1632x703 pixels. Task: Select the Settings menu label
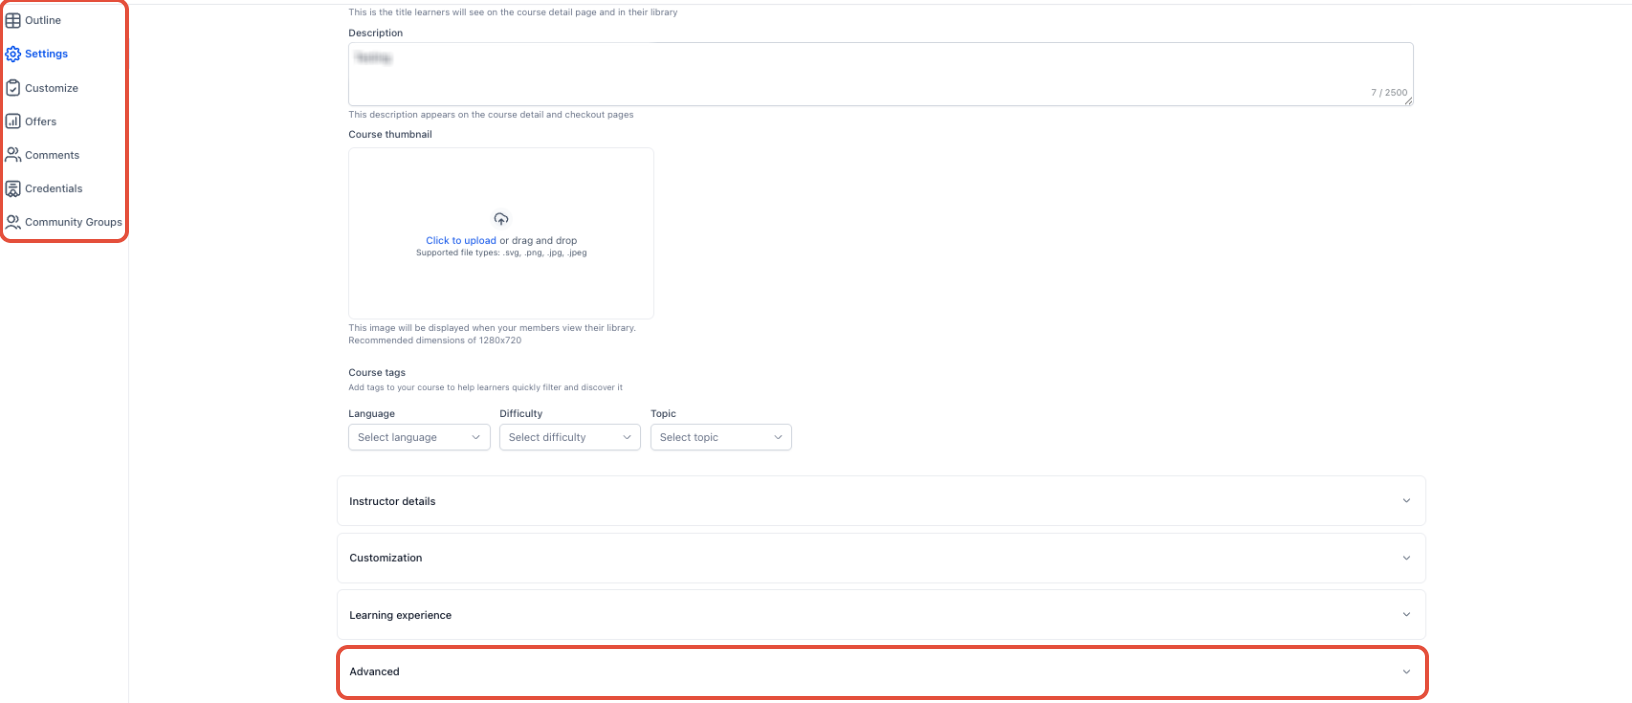pos(47,54)
